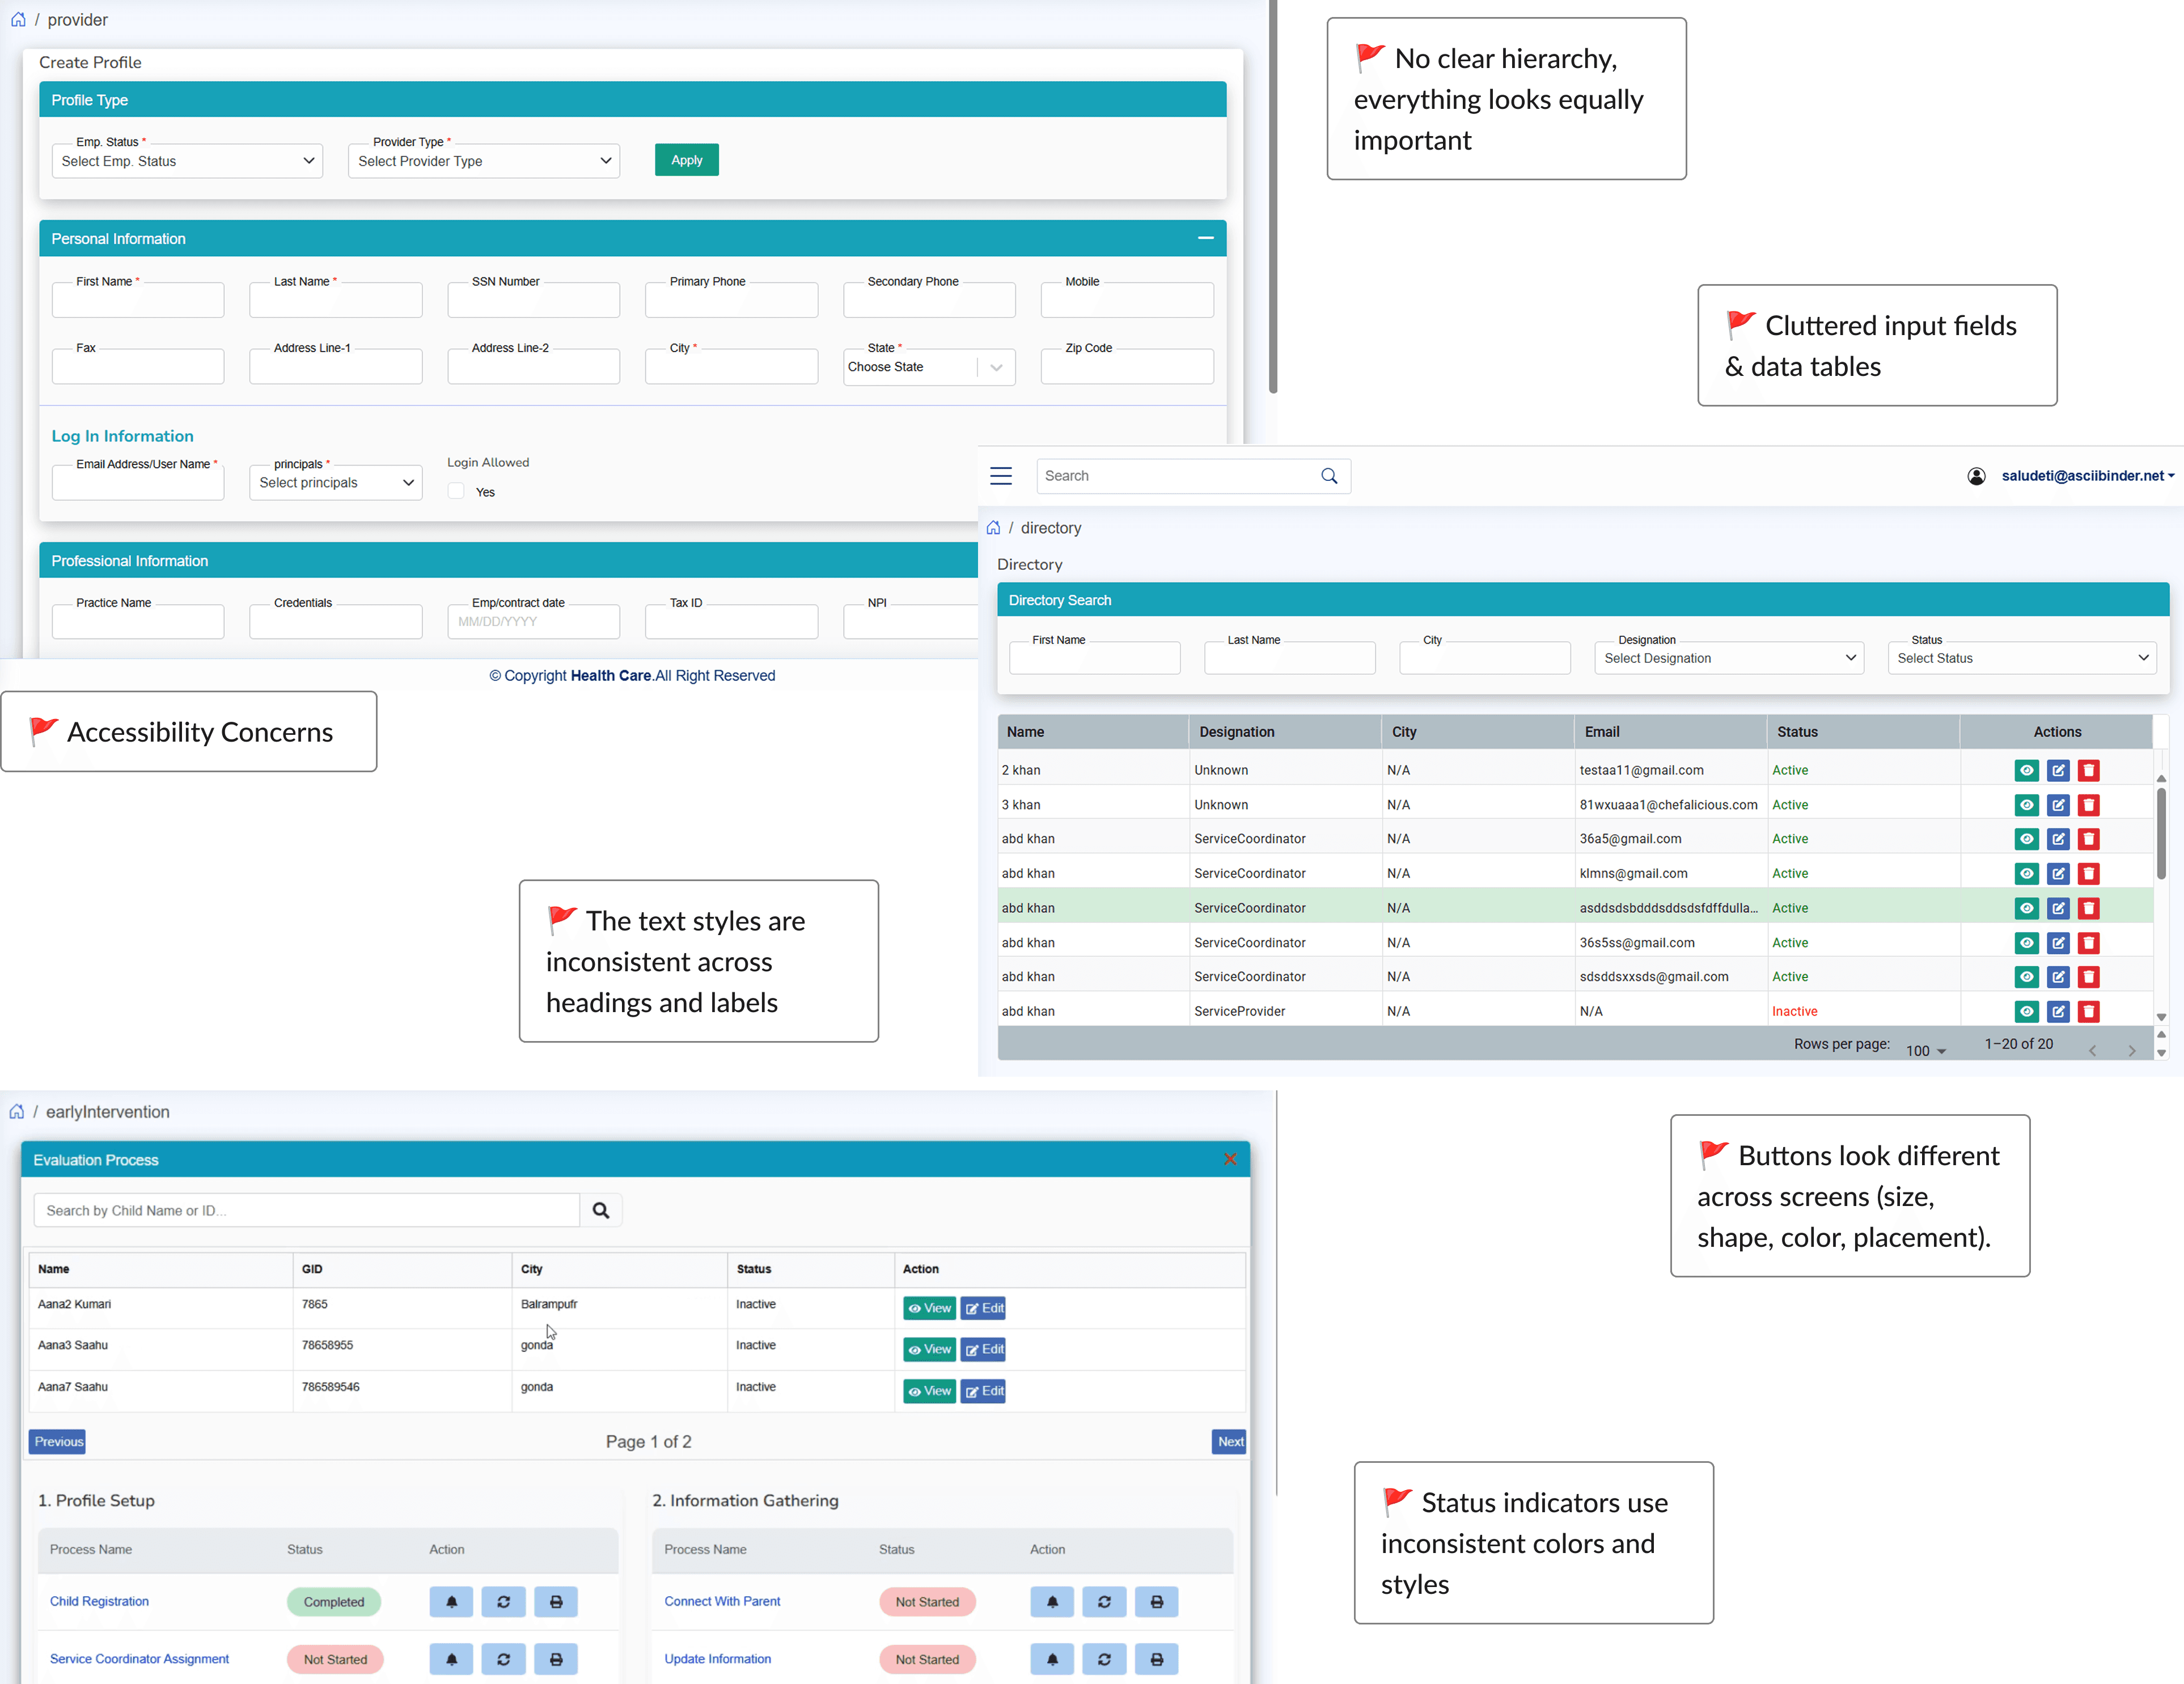Open the Emp. Status dropdown

(x=187, y=161)
